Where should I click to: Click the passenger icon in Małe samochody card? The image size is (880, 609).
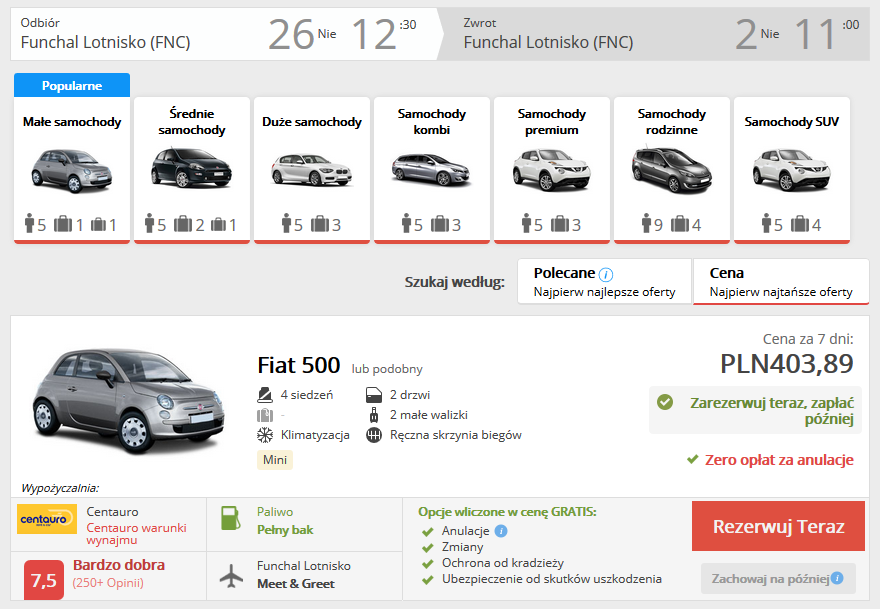[x=30, y=223]
